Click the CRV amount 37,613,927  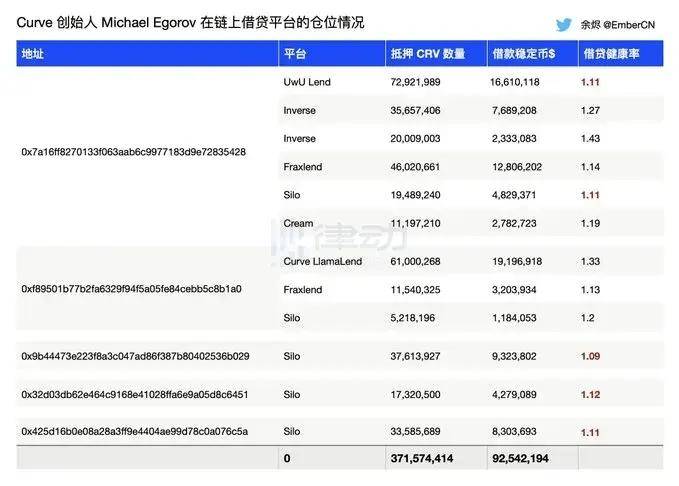coord(415,356)
